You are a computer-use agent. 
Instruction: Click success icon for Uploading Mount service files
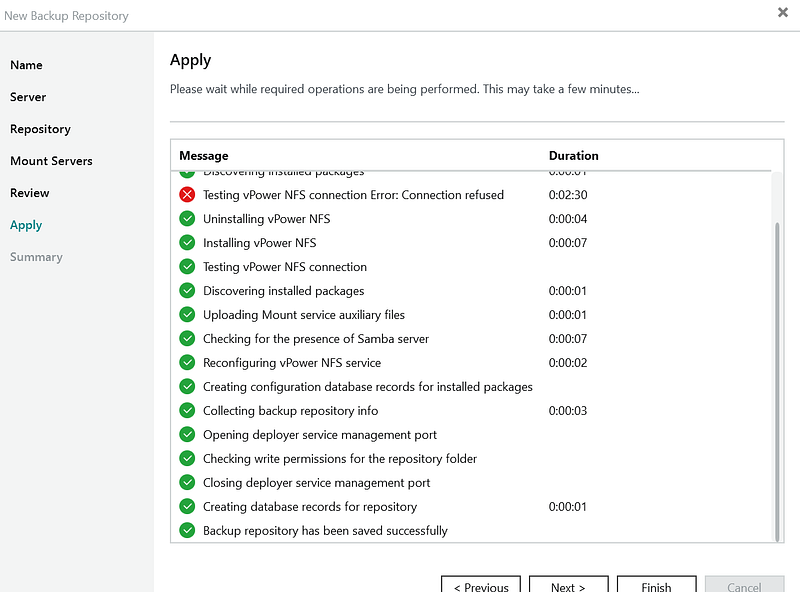[187, 315]
